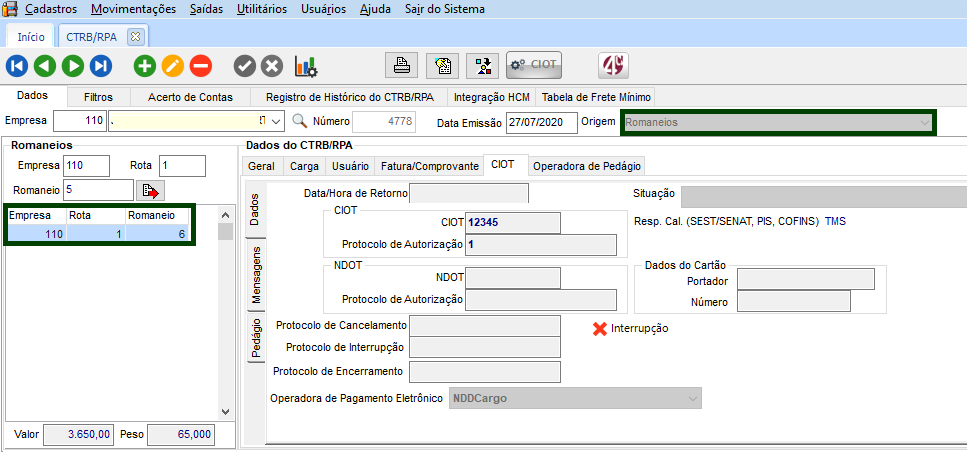Open the Acerto de Contas tab

click(191, 97)
